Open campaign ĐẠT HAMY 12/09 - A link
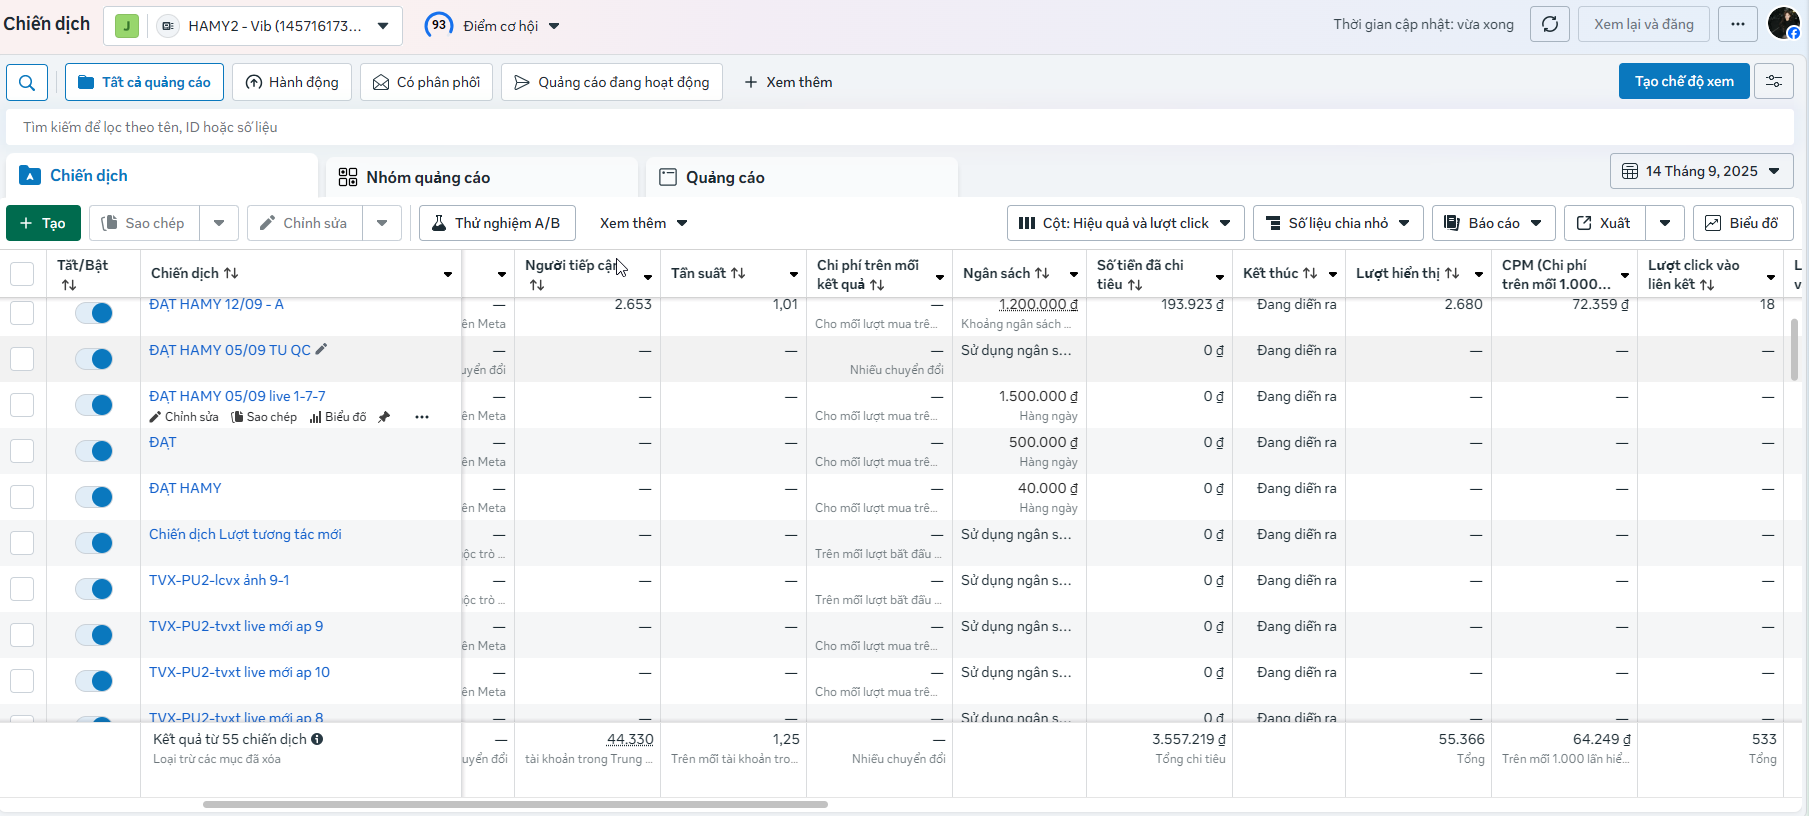 point(216,304)
